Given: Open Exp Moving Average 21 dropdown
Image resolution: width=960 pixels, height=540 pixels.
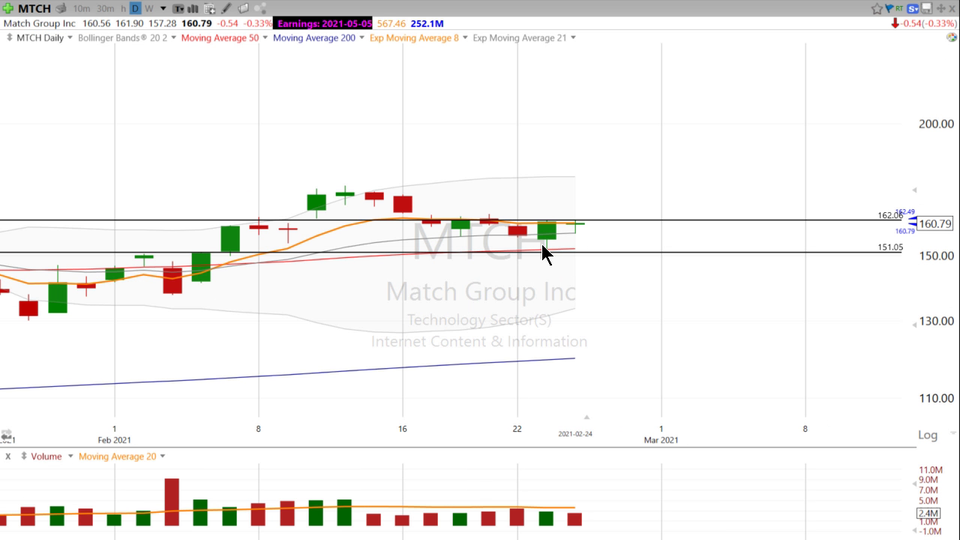Looking at the screenshot, I should (573, 38).
